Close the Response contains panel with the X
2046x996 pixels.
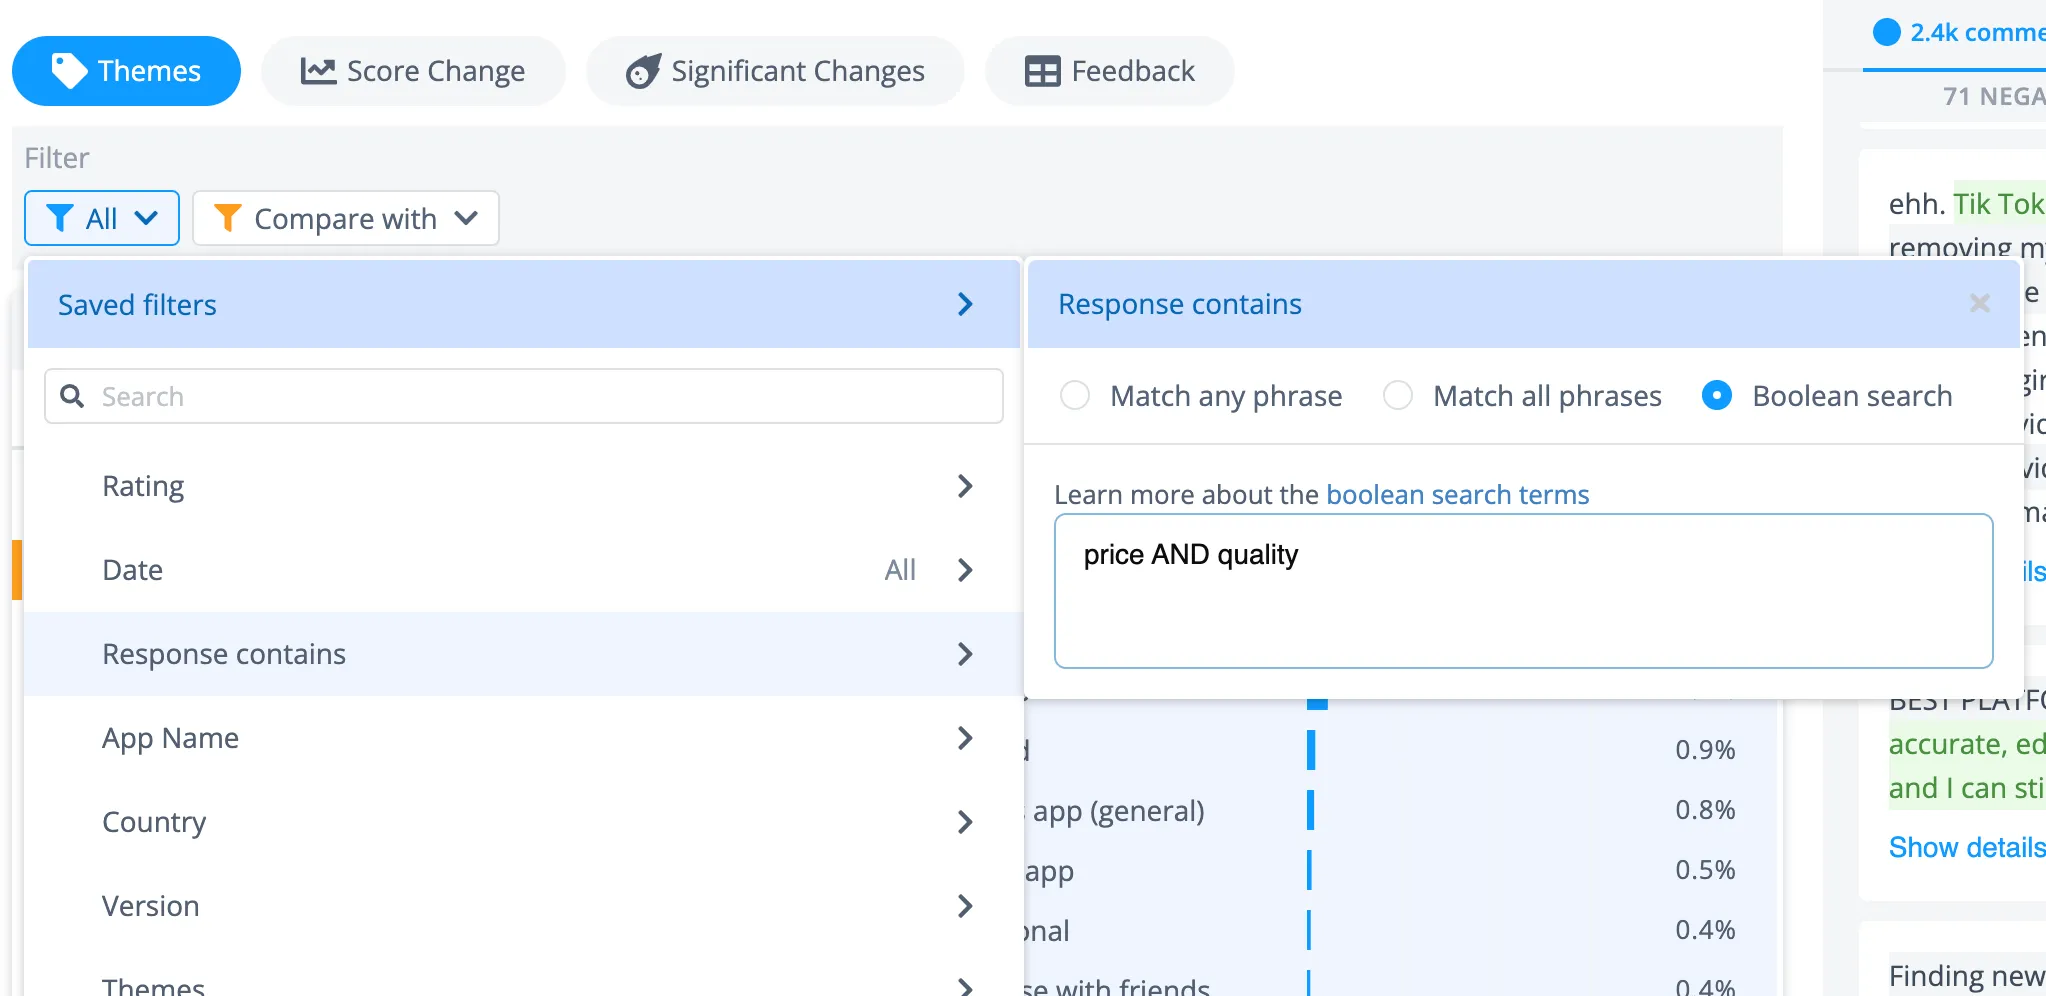[x=1979, y=303]
